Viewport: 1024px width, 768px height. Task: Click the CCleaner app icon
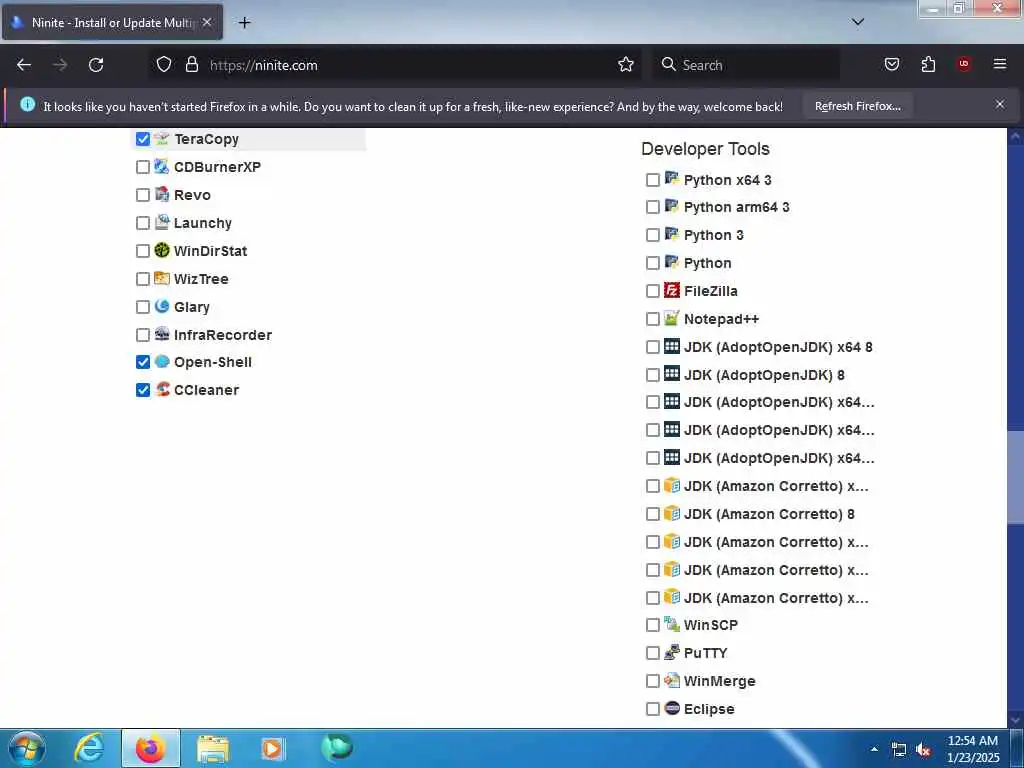[x=162, y=390]
